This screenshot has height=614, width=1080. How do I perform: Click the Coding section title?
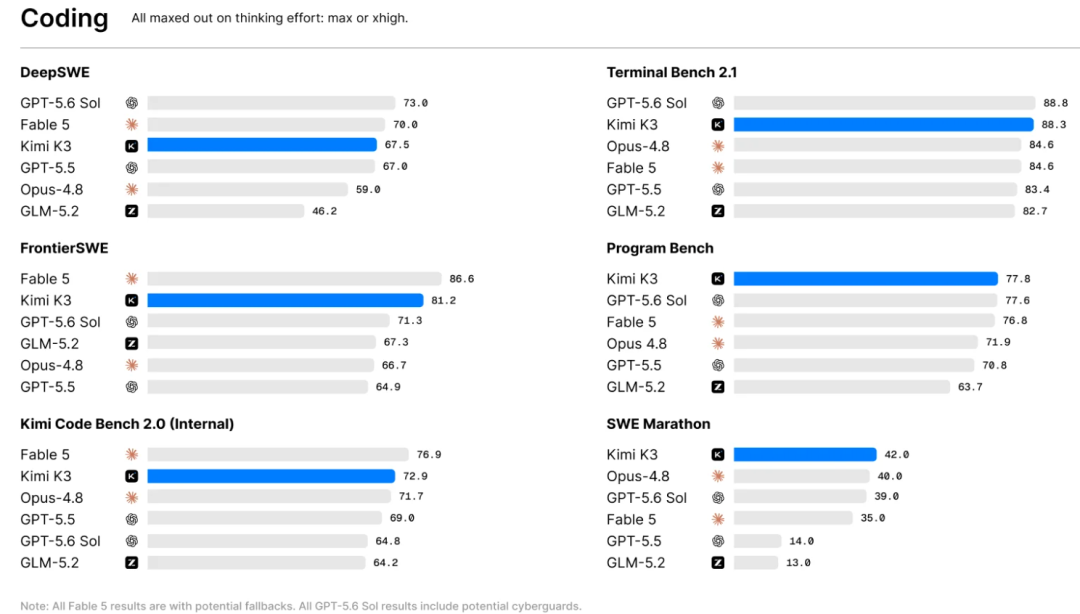[x=64, y=19]
